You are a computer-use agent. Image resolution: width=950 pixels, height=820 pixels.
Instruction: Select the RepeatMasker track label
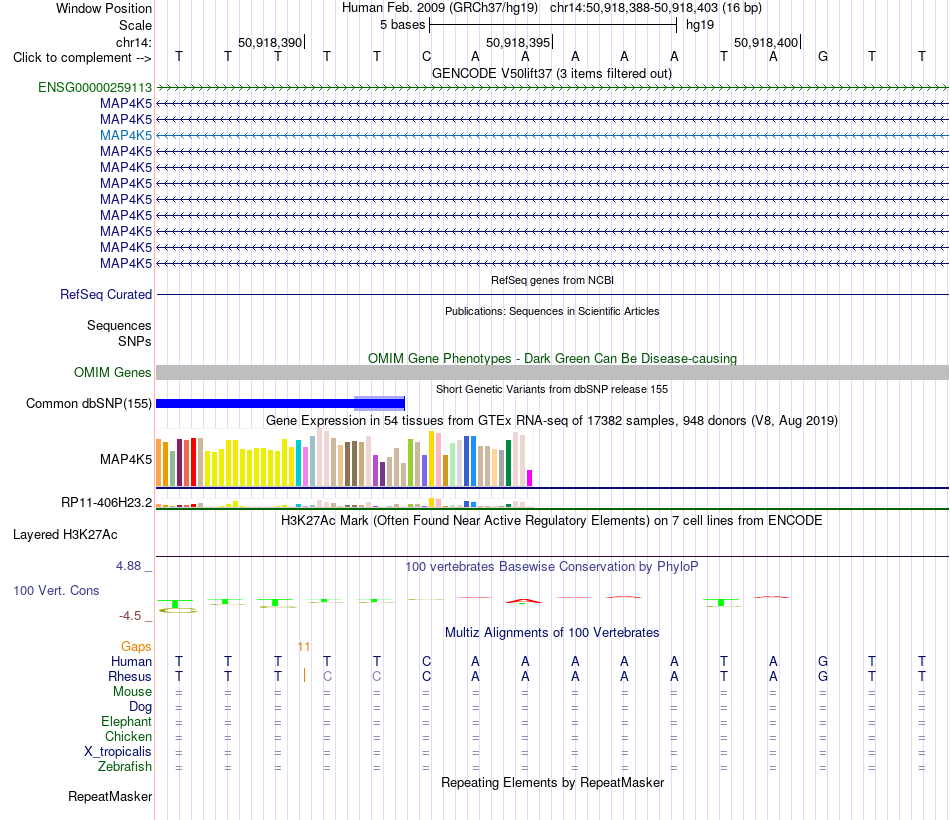click(x=110, y=796)
